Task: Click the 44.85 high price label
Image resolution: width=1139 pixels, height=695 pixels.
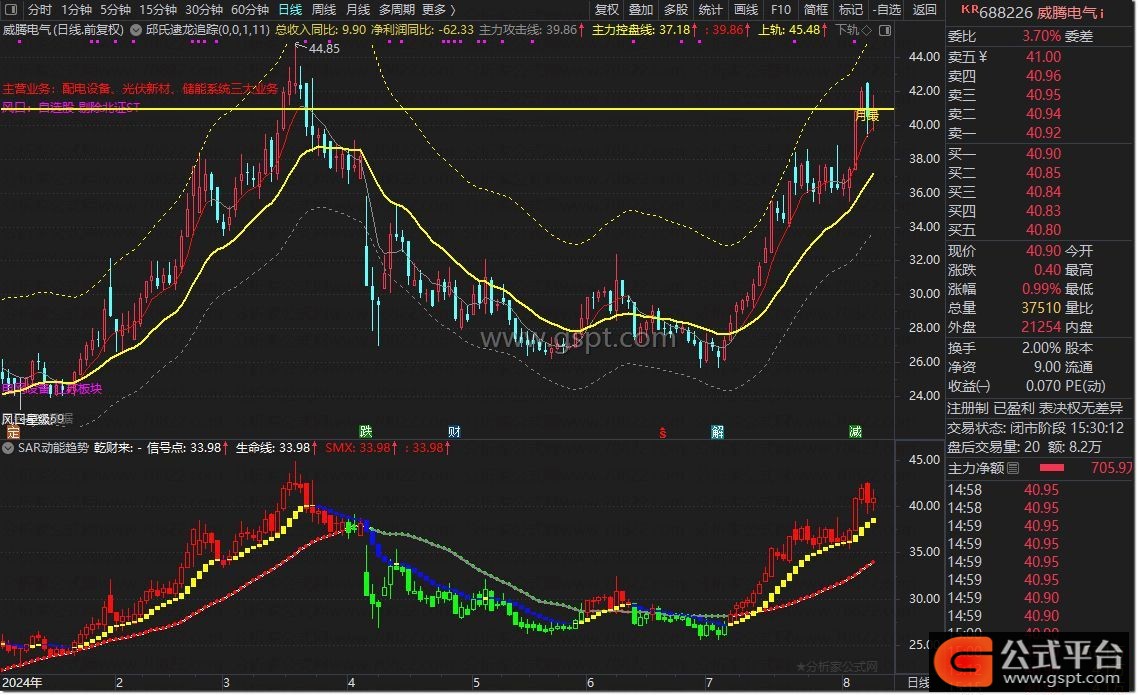Action: click(x=324, y=49)
